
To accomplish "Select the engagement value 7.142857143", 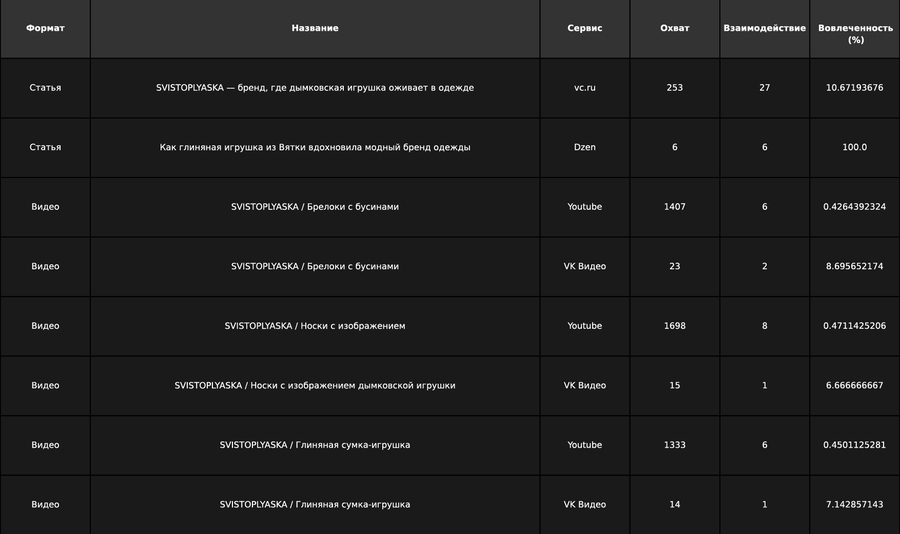I will pos(855,504).
